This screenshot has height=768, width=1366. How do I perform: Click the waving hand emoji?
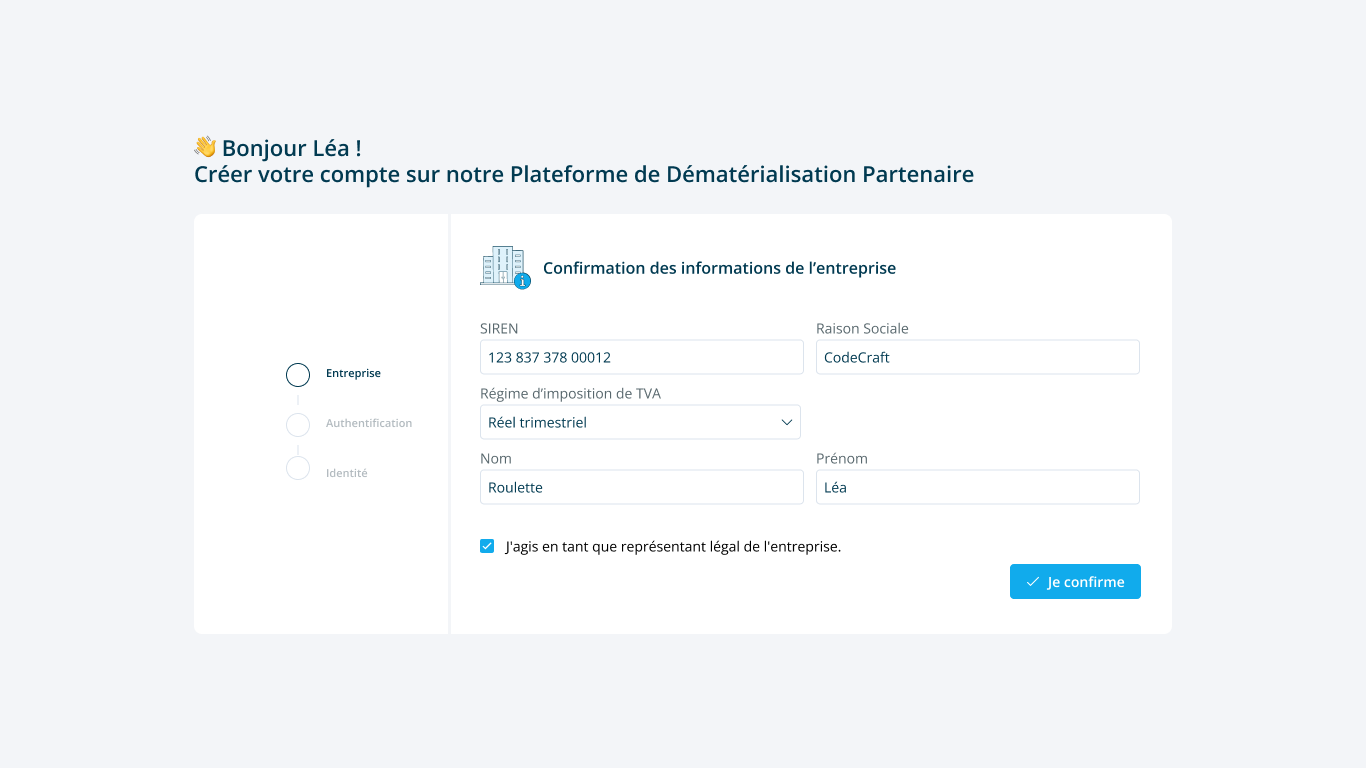click(x=205, y=148)
